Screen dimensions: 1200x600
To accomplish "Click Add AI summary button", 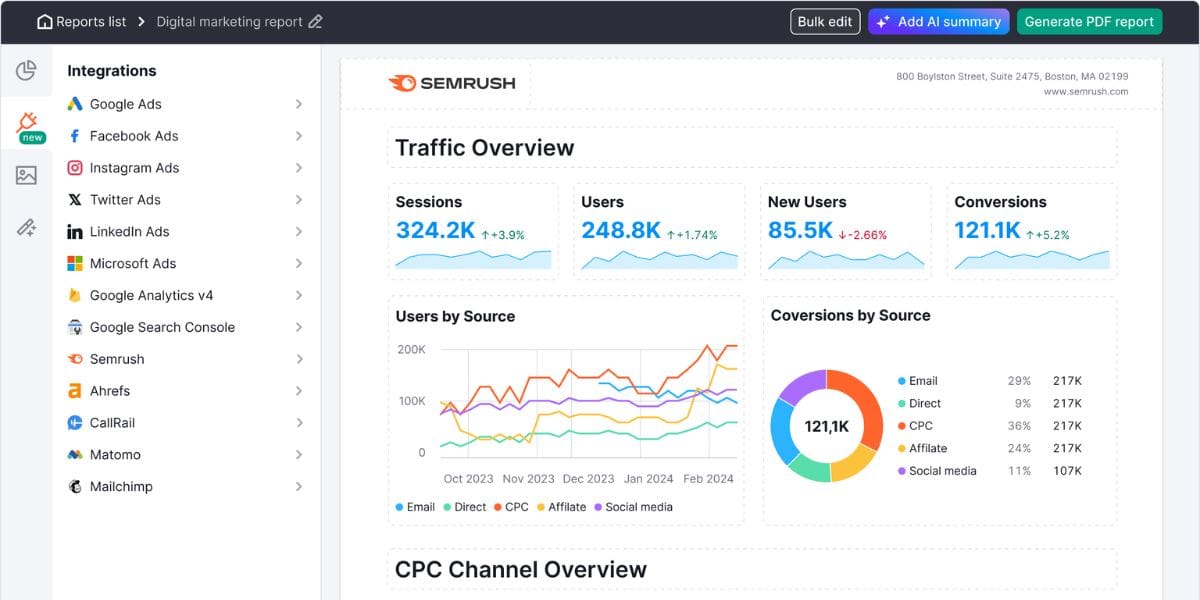I will [x=938, y=22].
